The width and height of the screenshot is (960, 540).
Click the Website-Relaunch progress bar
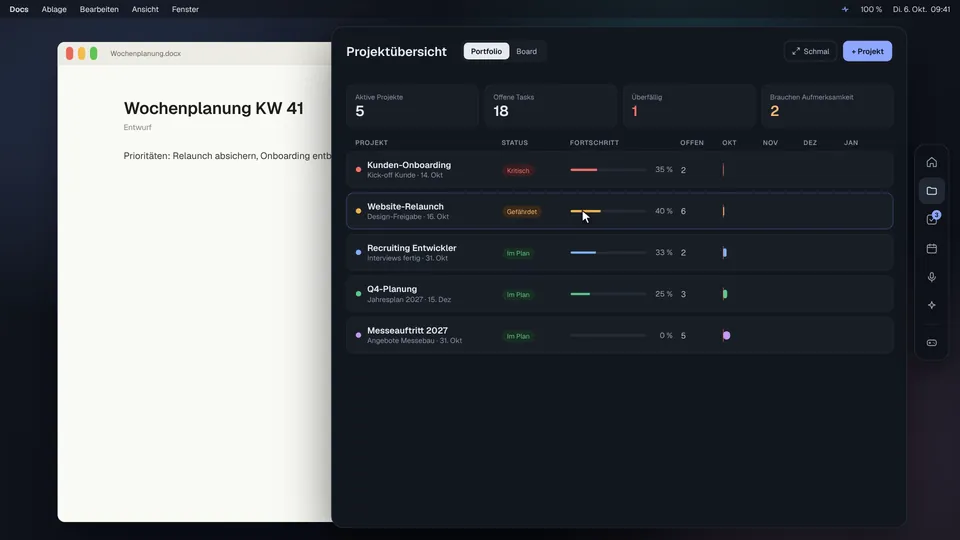[607, 211]
